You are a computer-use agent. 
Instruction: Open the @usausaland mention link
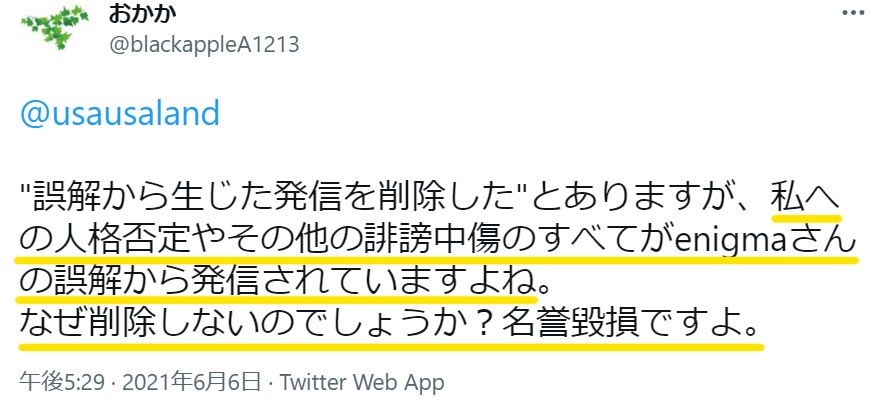tap(120, 114)
